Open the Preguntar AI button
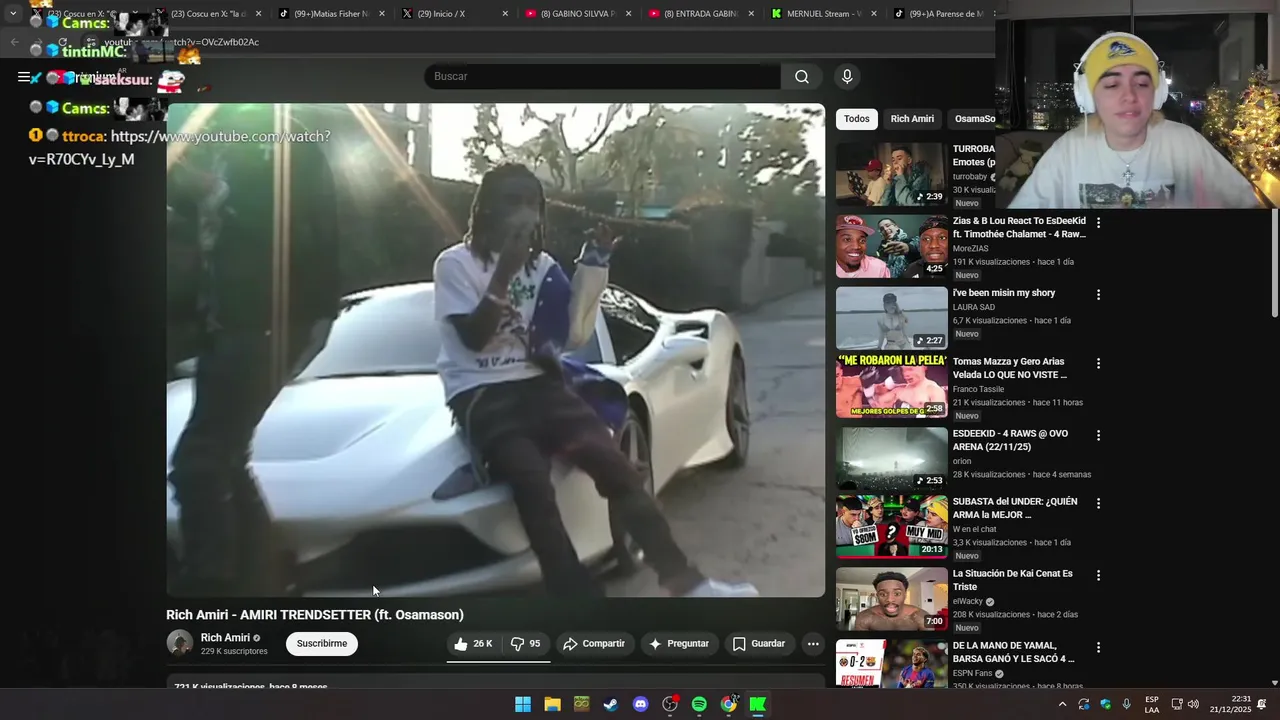Image resolution: width=1280 pixels, height=720 pixels. point(679,644)
